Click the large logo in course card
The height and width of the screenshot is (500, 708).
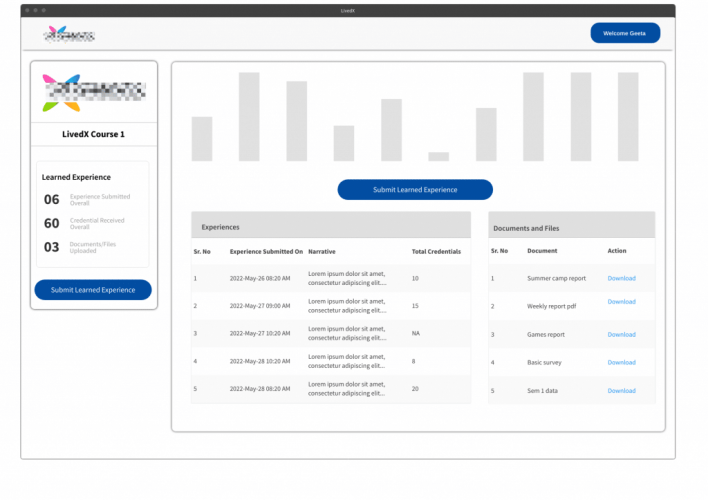[x=94, y=93]
